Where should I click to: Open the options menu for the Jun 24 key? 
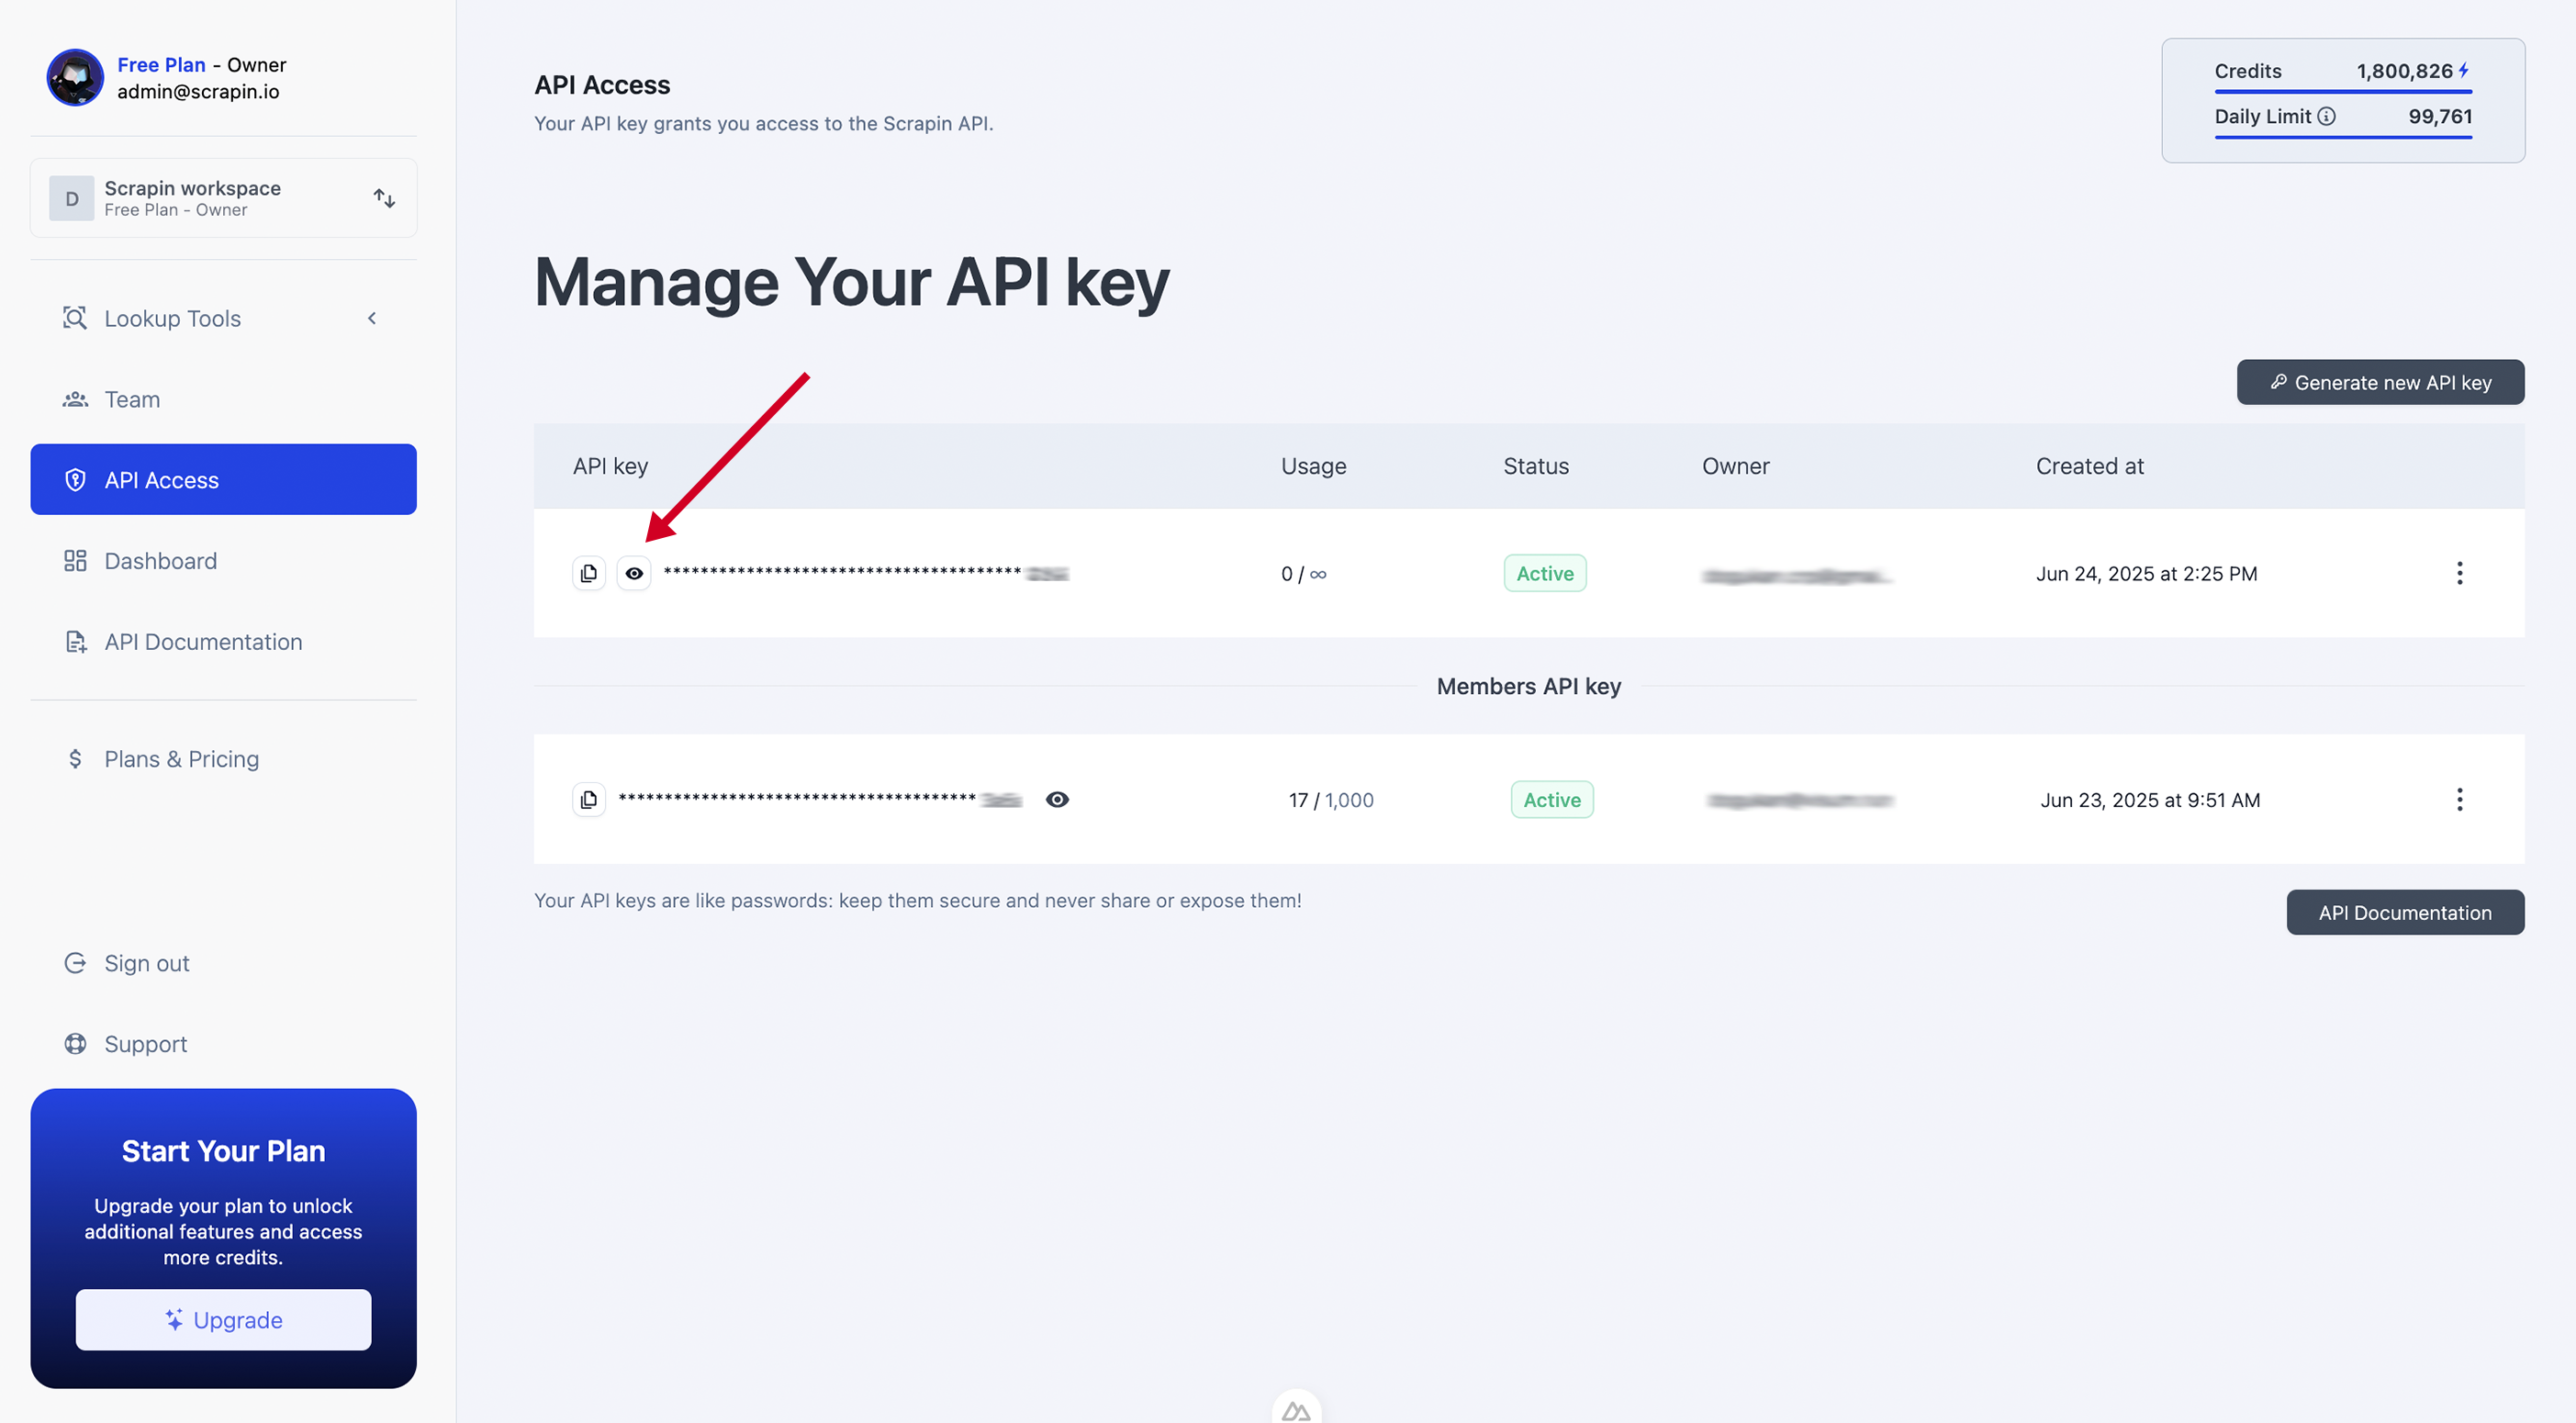pyautogui.click(x=2459, y=573)
